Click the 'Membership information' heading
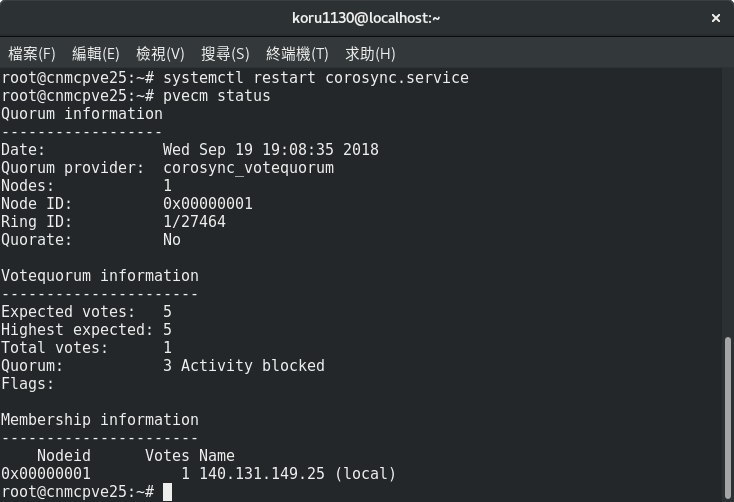The width and height of the screenshot is (734, 502). click(100, 420)
